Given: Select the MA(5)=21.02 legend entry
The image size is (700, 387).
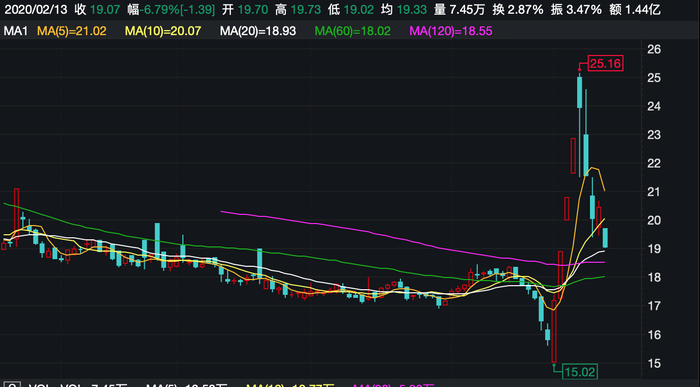Looking at the screenshot, I should pyautogui.click(x=72, y=31).
